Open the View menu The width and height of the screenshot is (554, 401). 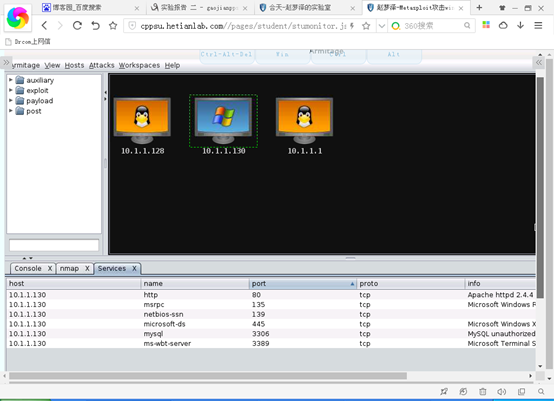(x=52, y=65)
